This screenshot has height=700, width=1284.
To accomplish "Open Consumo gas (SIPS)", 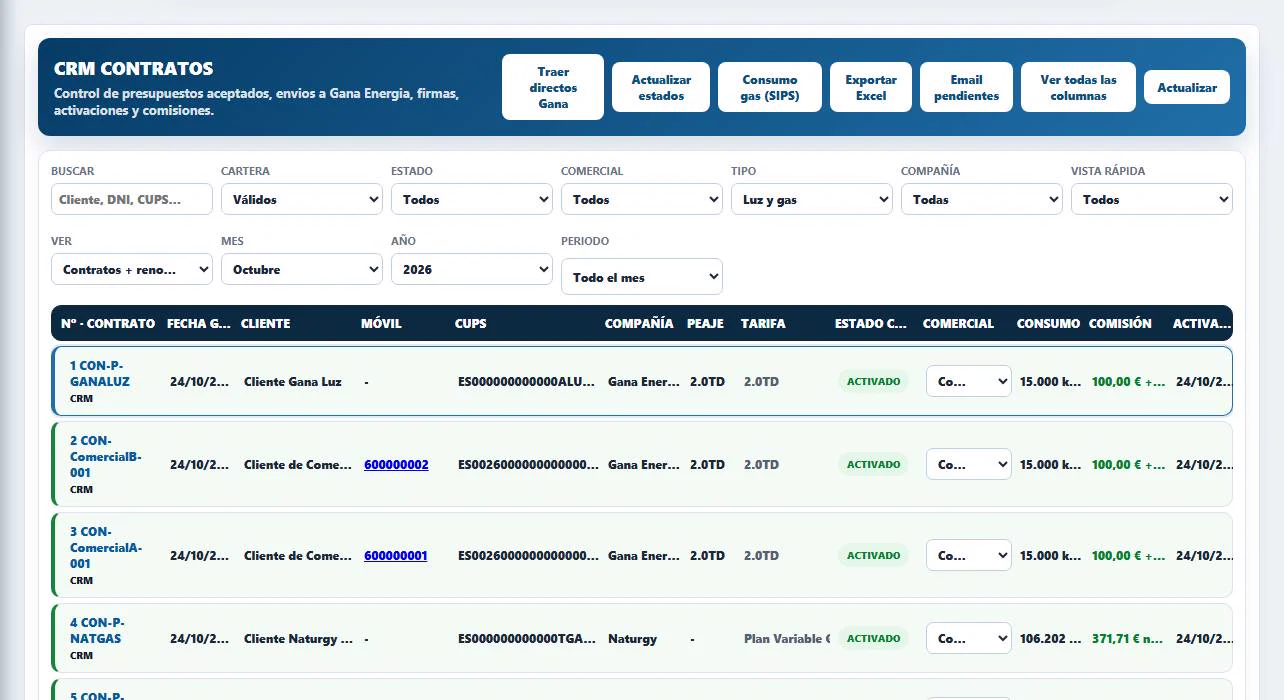I will click(770, 87).
